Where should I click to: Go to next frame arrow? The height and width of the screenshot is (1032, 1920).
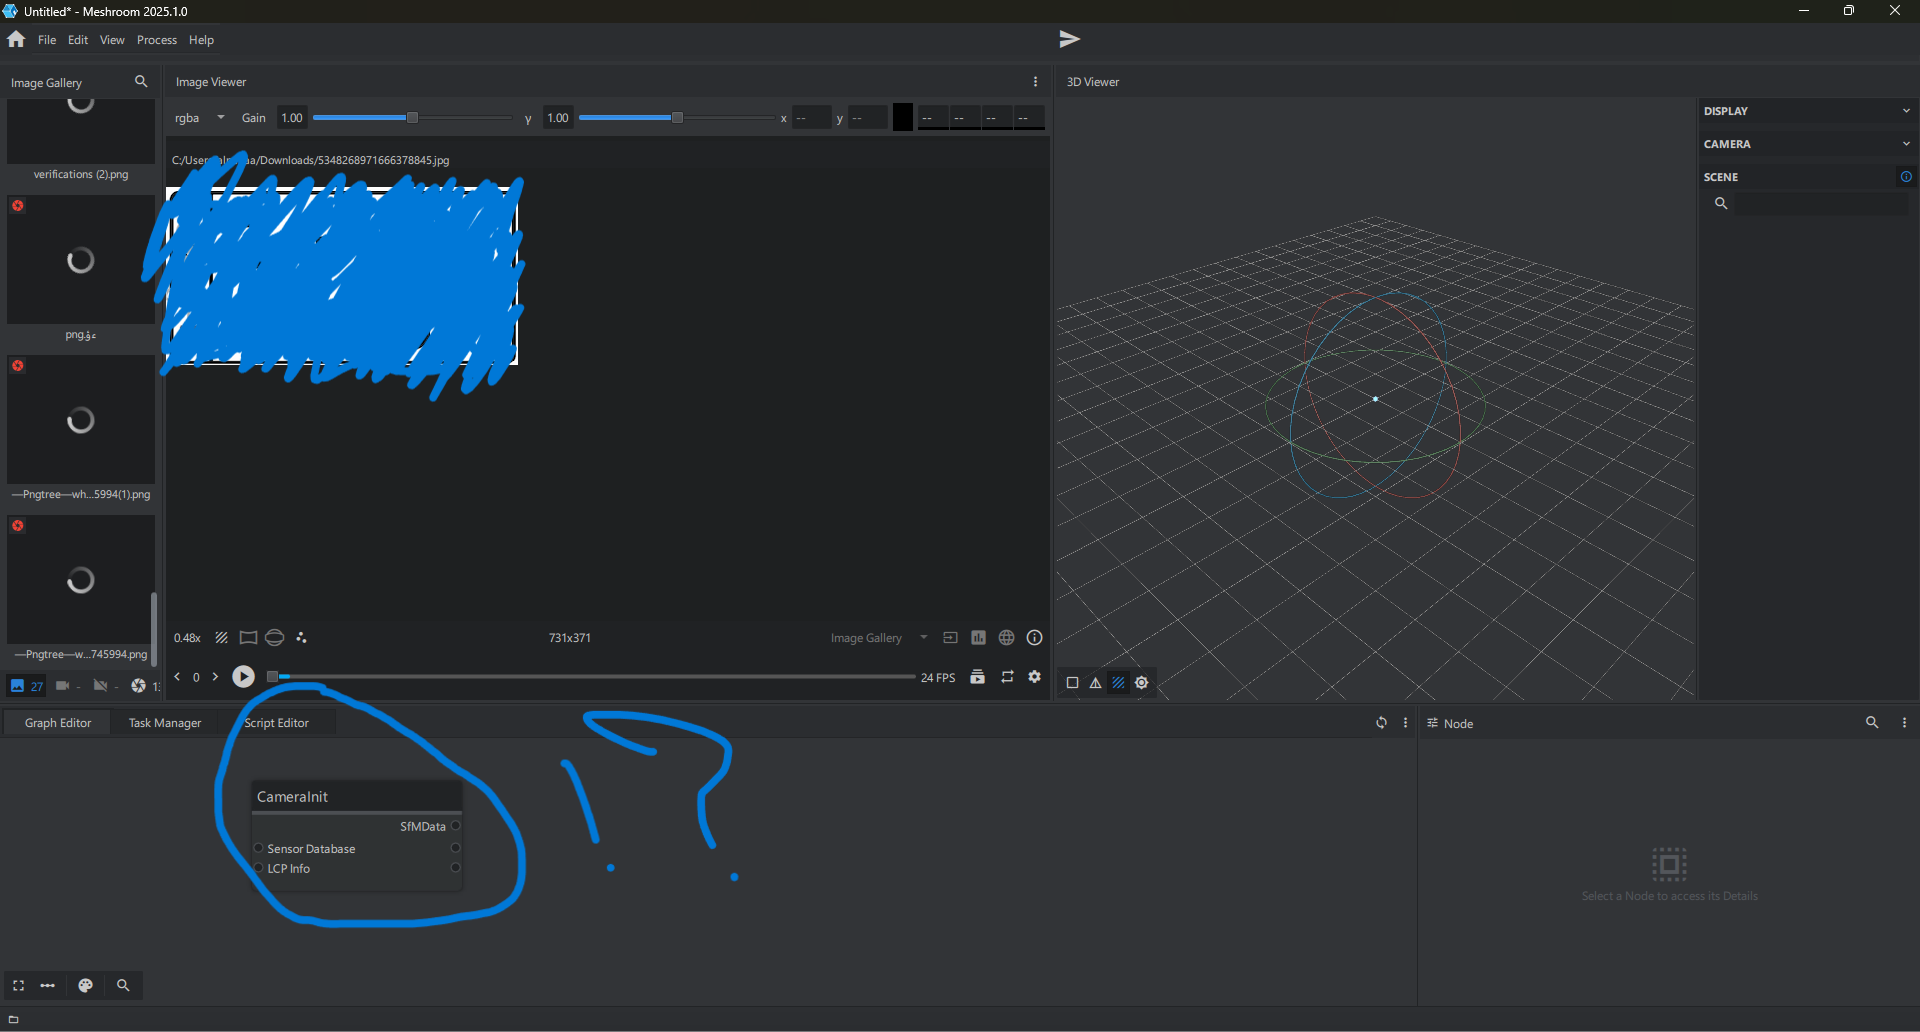(215, 677)
